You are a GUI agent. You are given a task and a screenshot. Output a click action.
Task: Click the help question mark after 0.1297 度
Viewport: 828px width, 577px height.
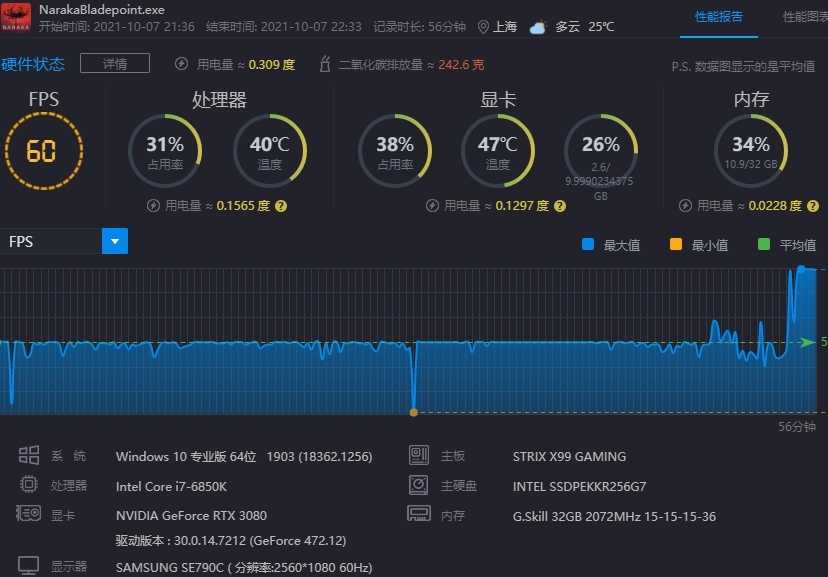point(560,206)
